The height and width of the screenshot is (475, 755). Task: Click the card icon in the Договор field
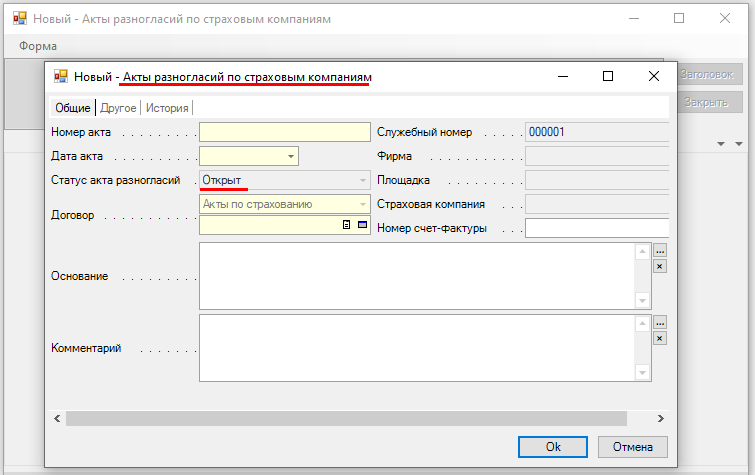click(361, 225)
